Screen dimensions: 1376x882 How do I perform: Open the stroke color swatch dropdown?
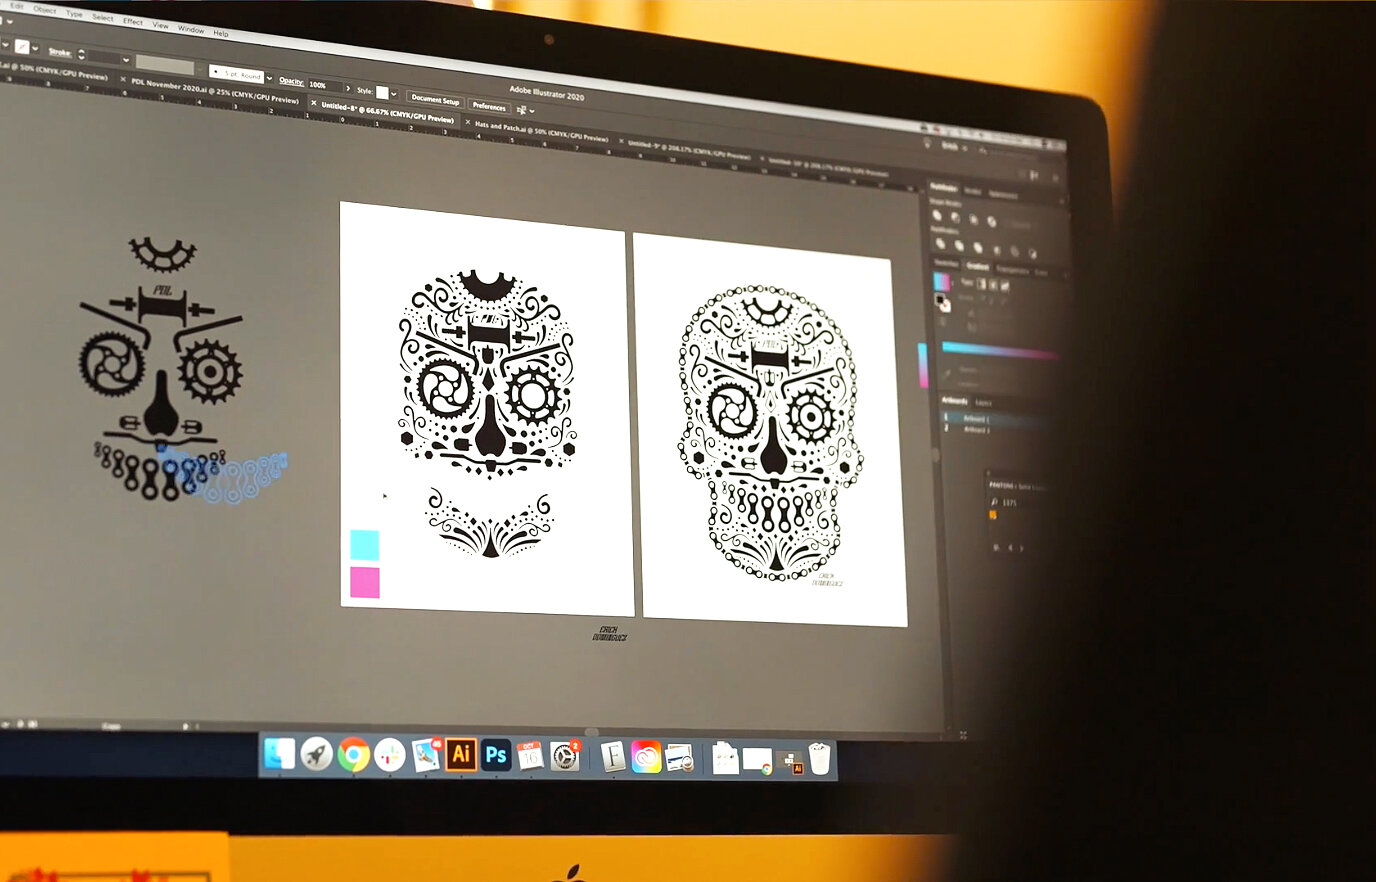click(x=35, y=48)
